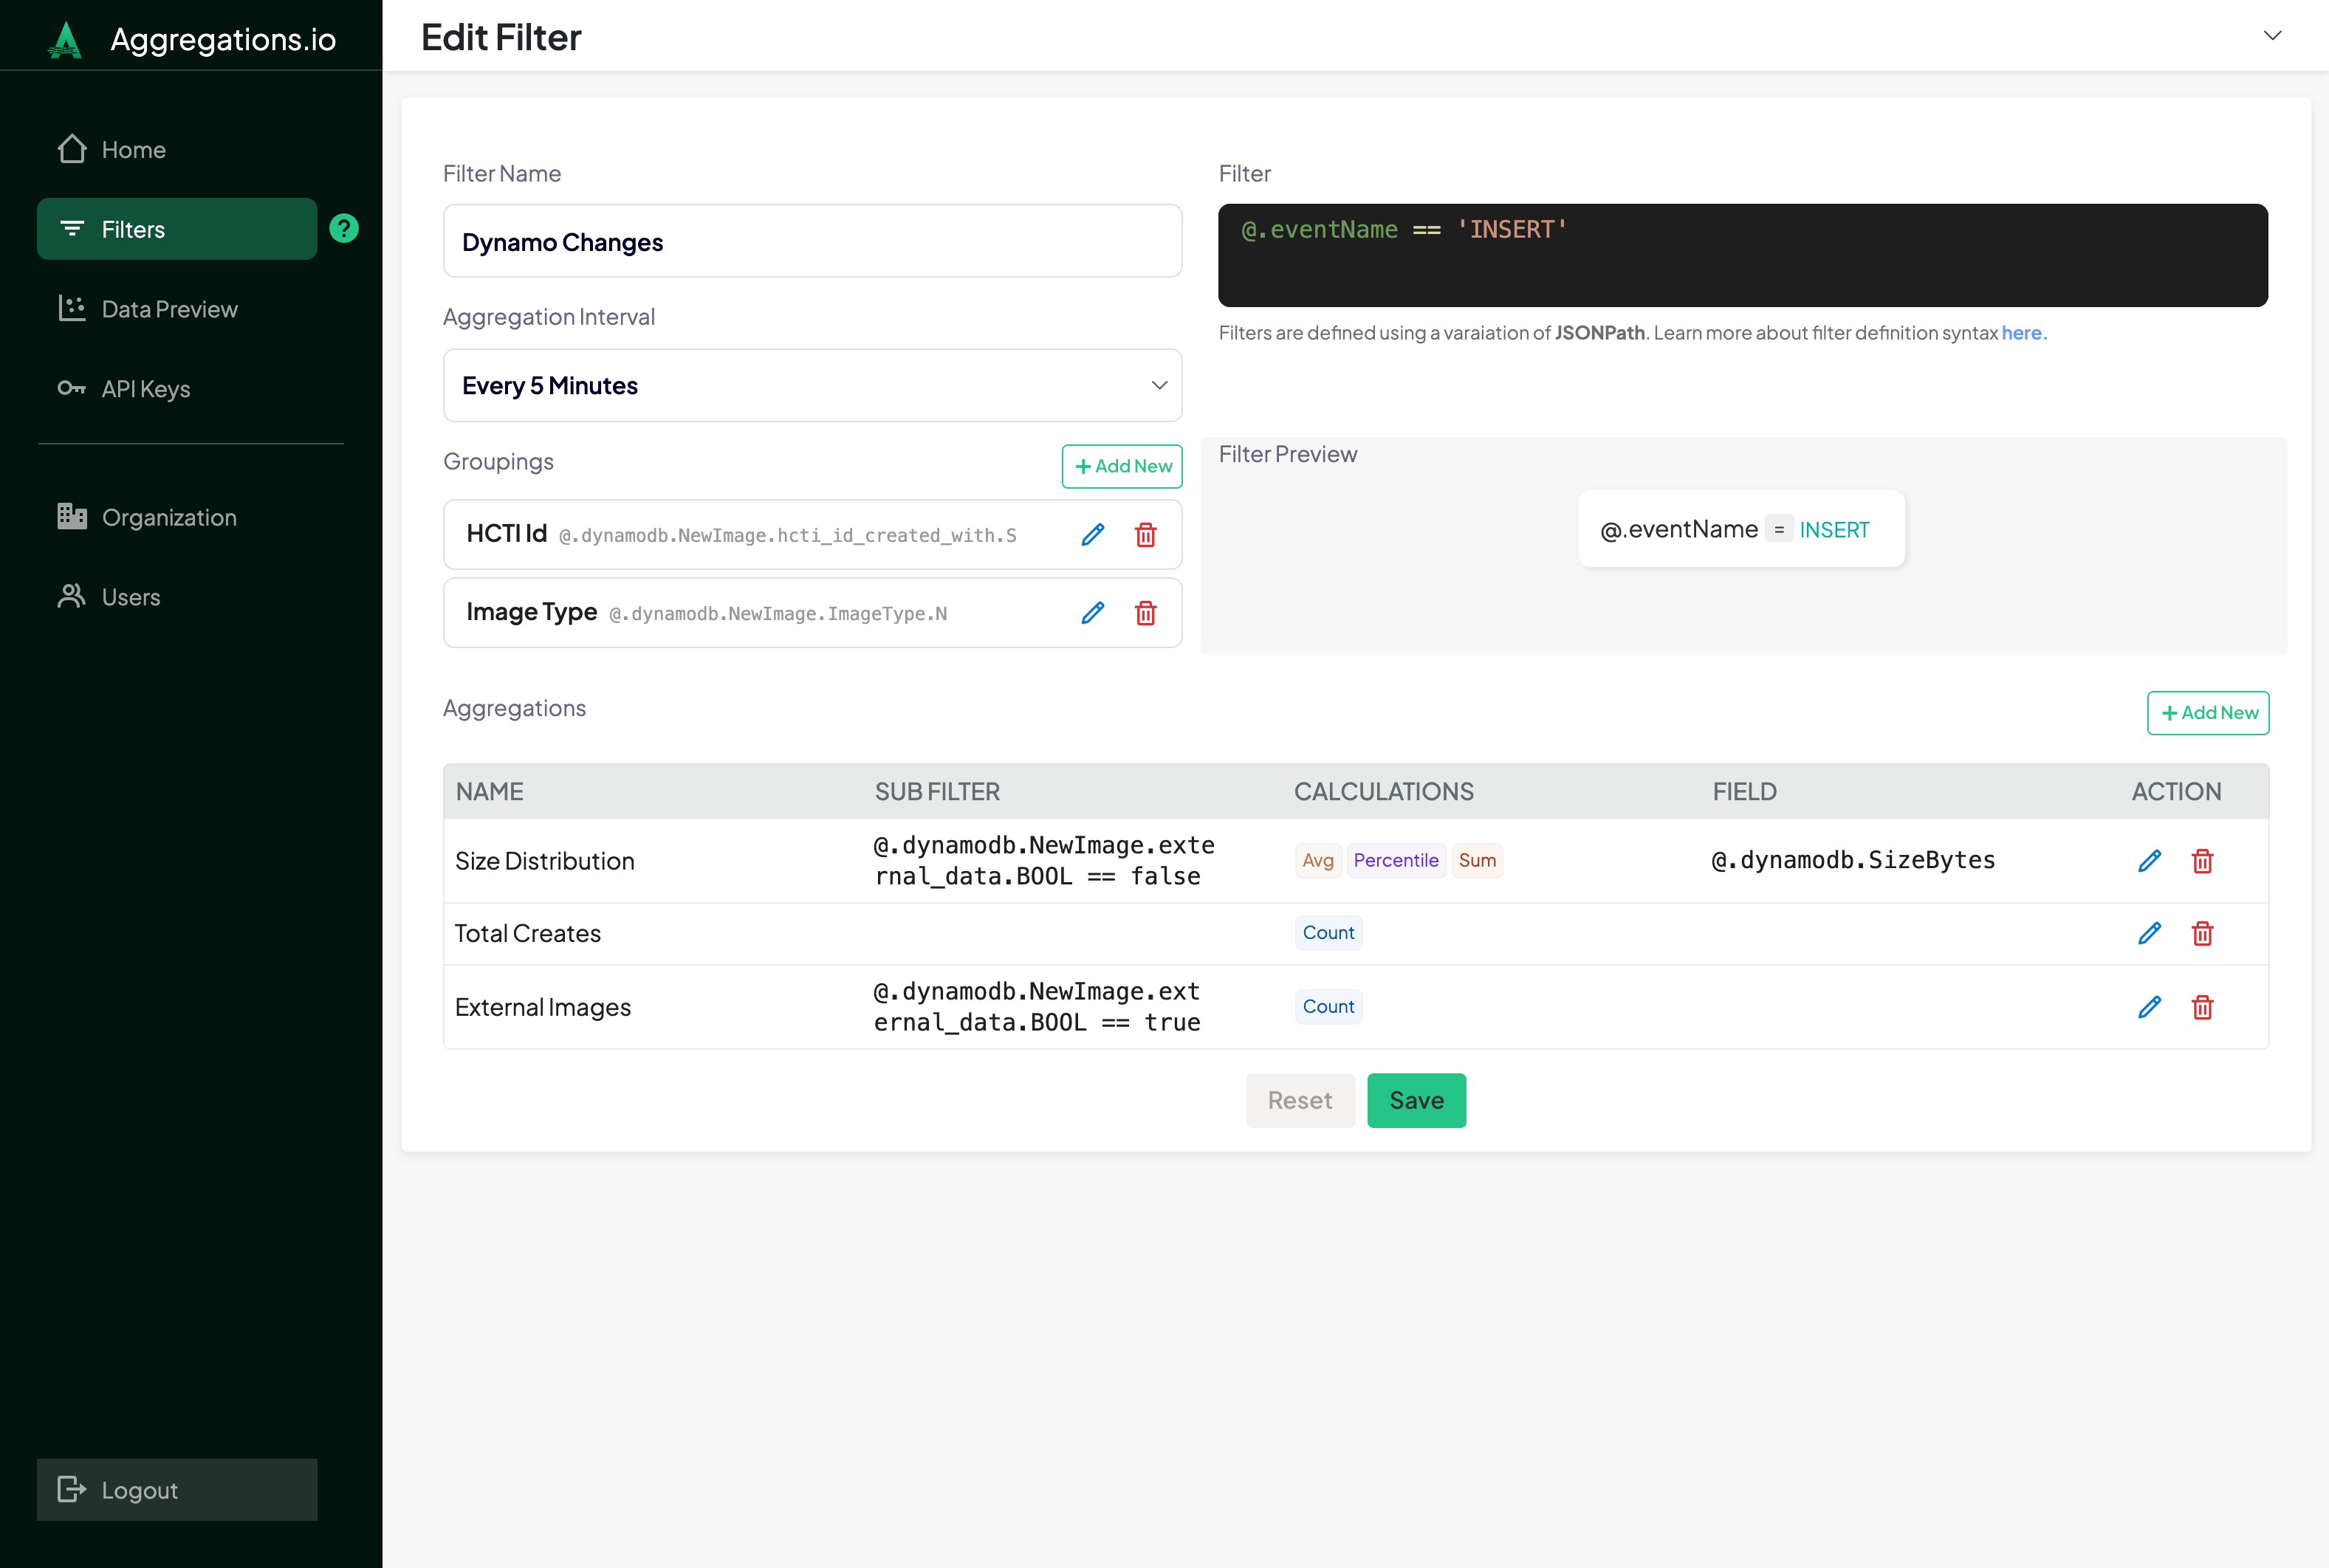The image size is (2329, 1568).
Task: Edit the Size Distribution aggregation
Action: point(2149,861)
